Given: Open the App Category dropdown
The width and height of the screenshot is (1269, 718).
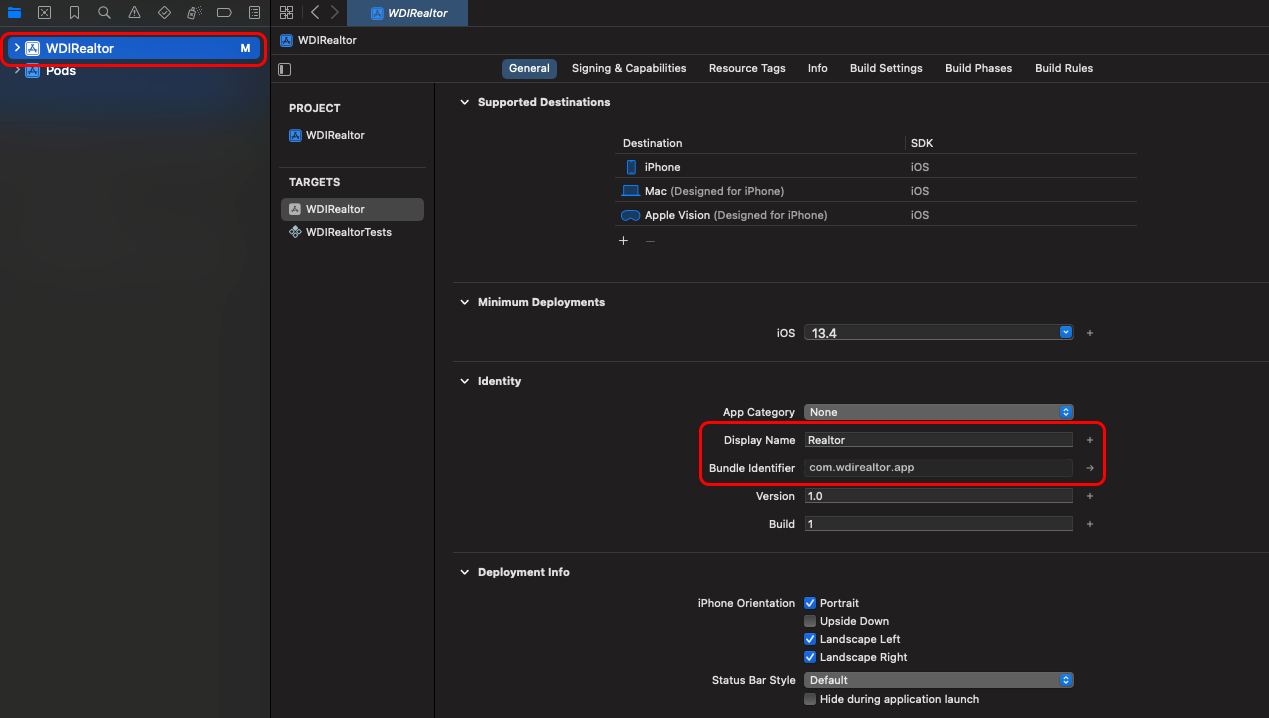Looking at the screenshot, I should coord(938,412).
